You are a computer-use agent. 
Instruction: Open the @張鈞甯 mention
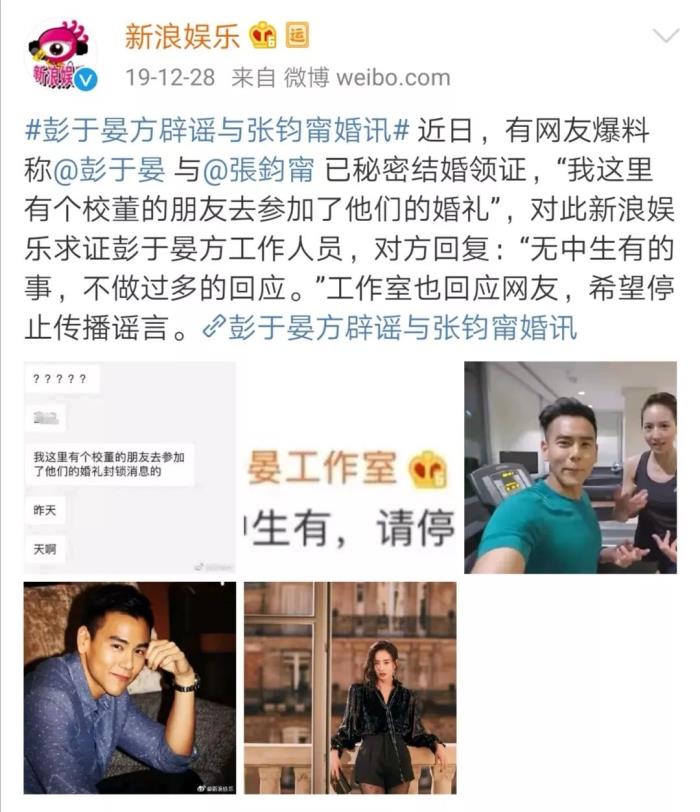pos(258,170)
